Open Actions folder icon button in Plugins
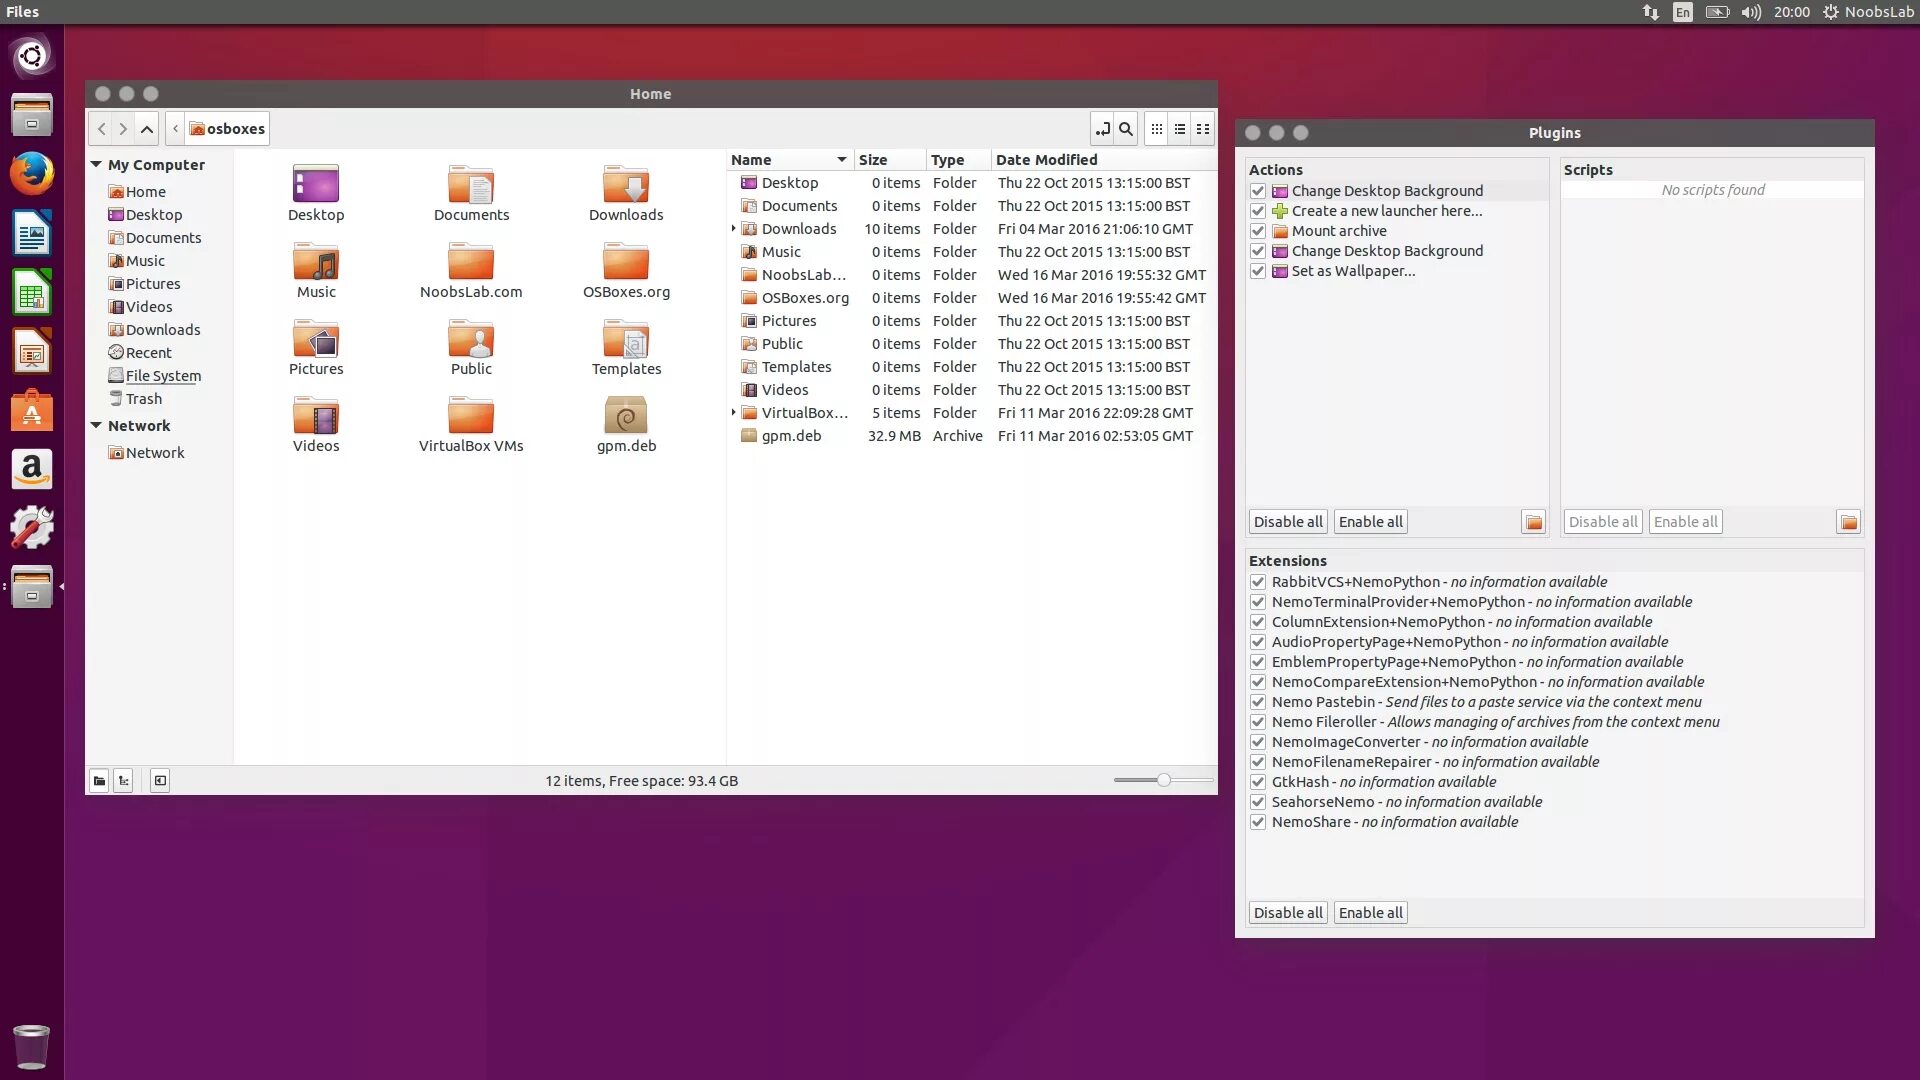 [x=1533, y=522]
